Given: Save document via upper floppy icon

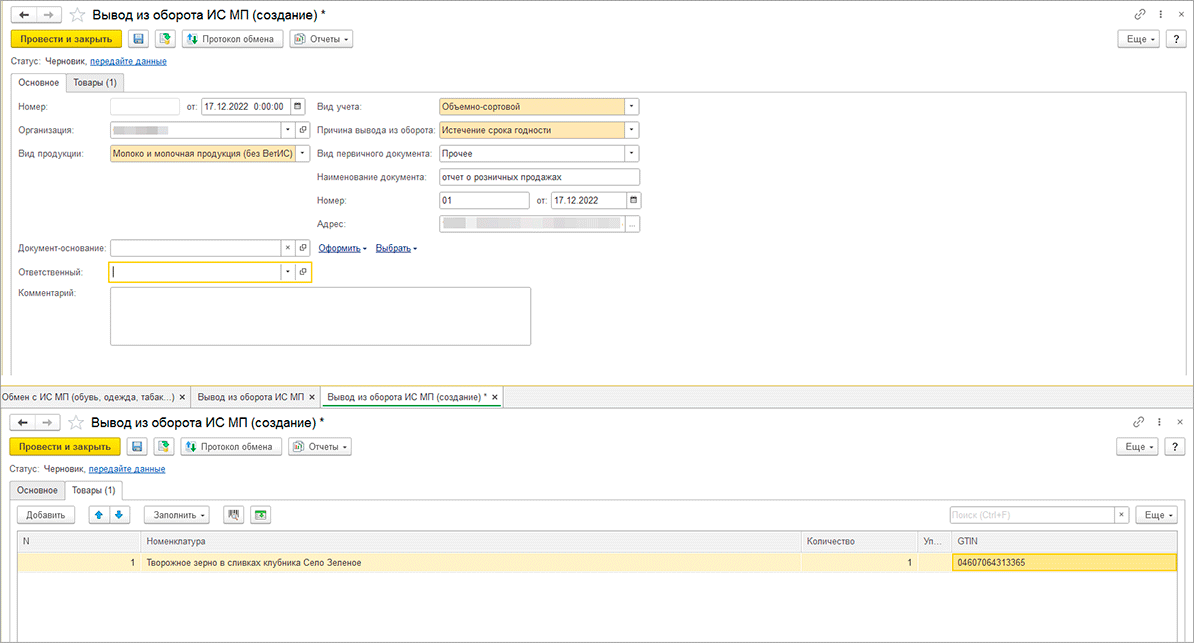Looking at the screenshot, I should [139, 39].
